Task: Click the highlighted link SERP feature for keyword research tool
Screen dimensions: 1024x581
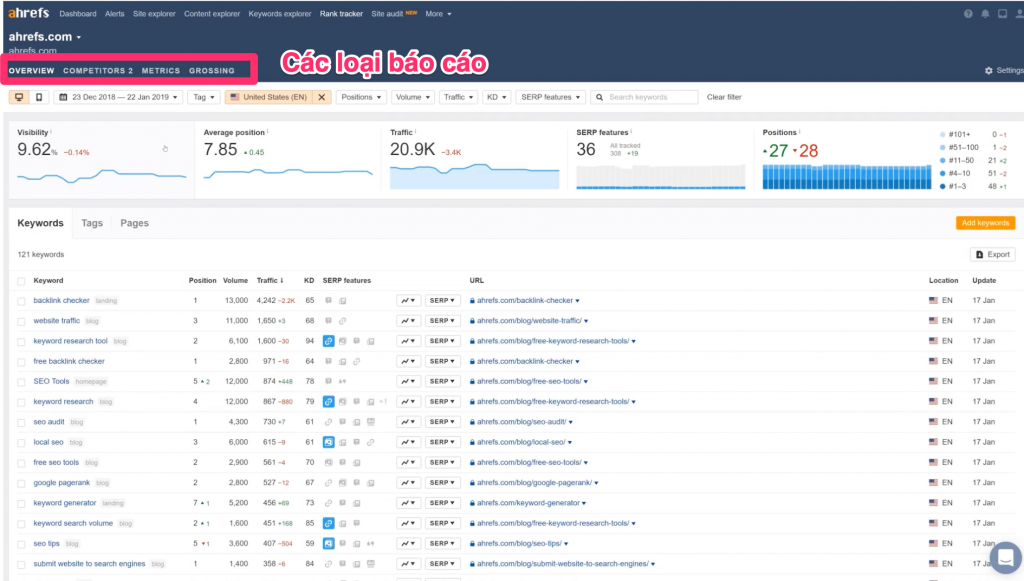Action: point(328,341)
